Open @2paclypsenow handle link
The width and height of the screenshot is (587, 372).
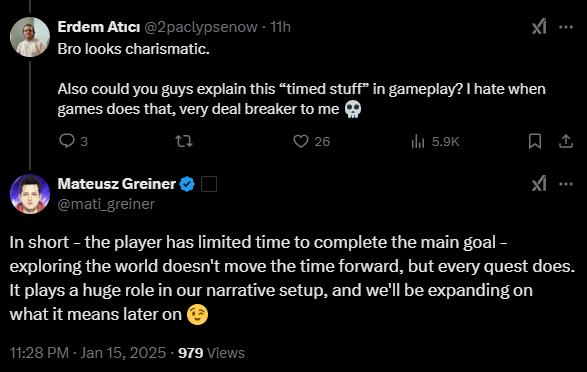point(201,27)
